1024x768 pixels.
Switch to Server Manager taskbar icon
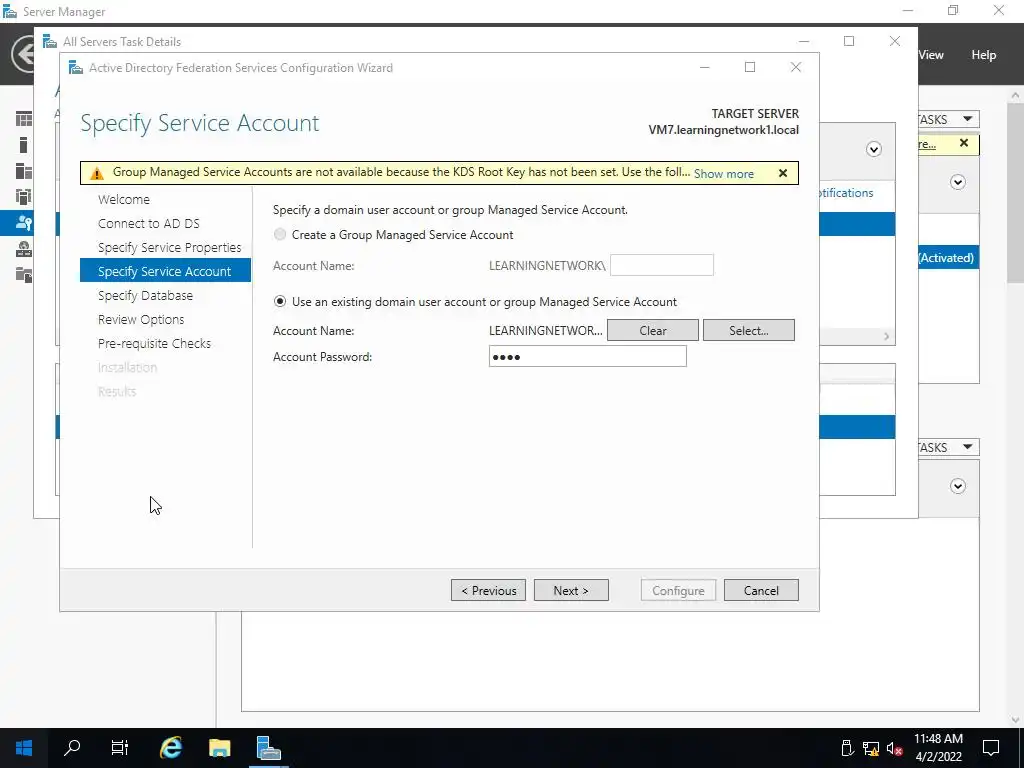point(268,748)
